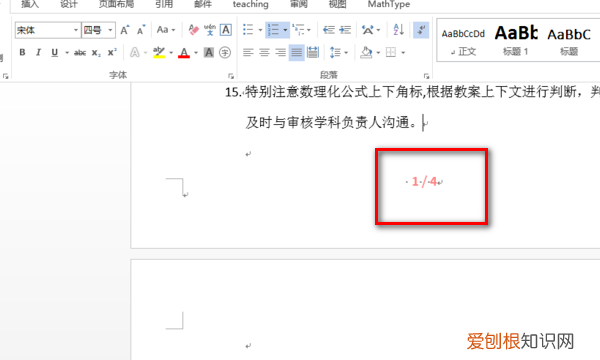Open Asian layout (A with arrows) icon

coord(368,29)
